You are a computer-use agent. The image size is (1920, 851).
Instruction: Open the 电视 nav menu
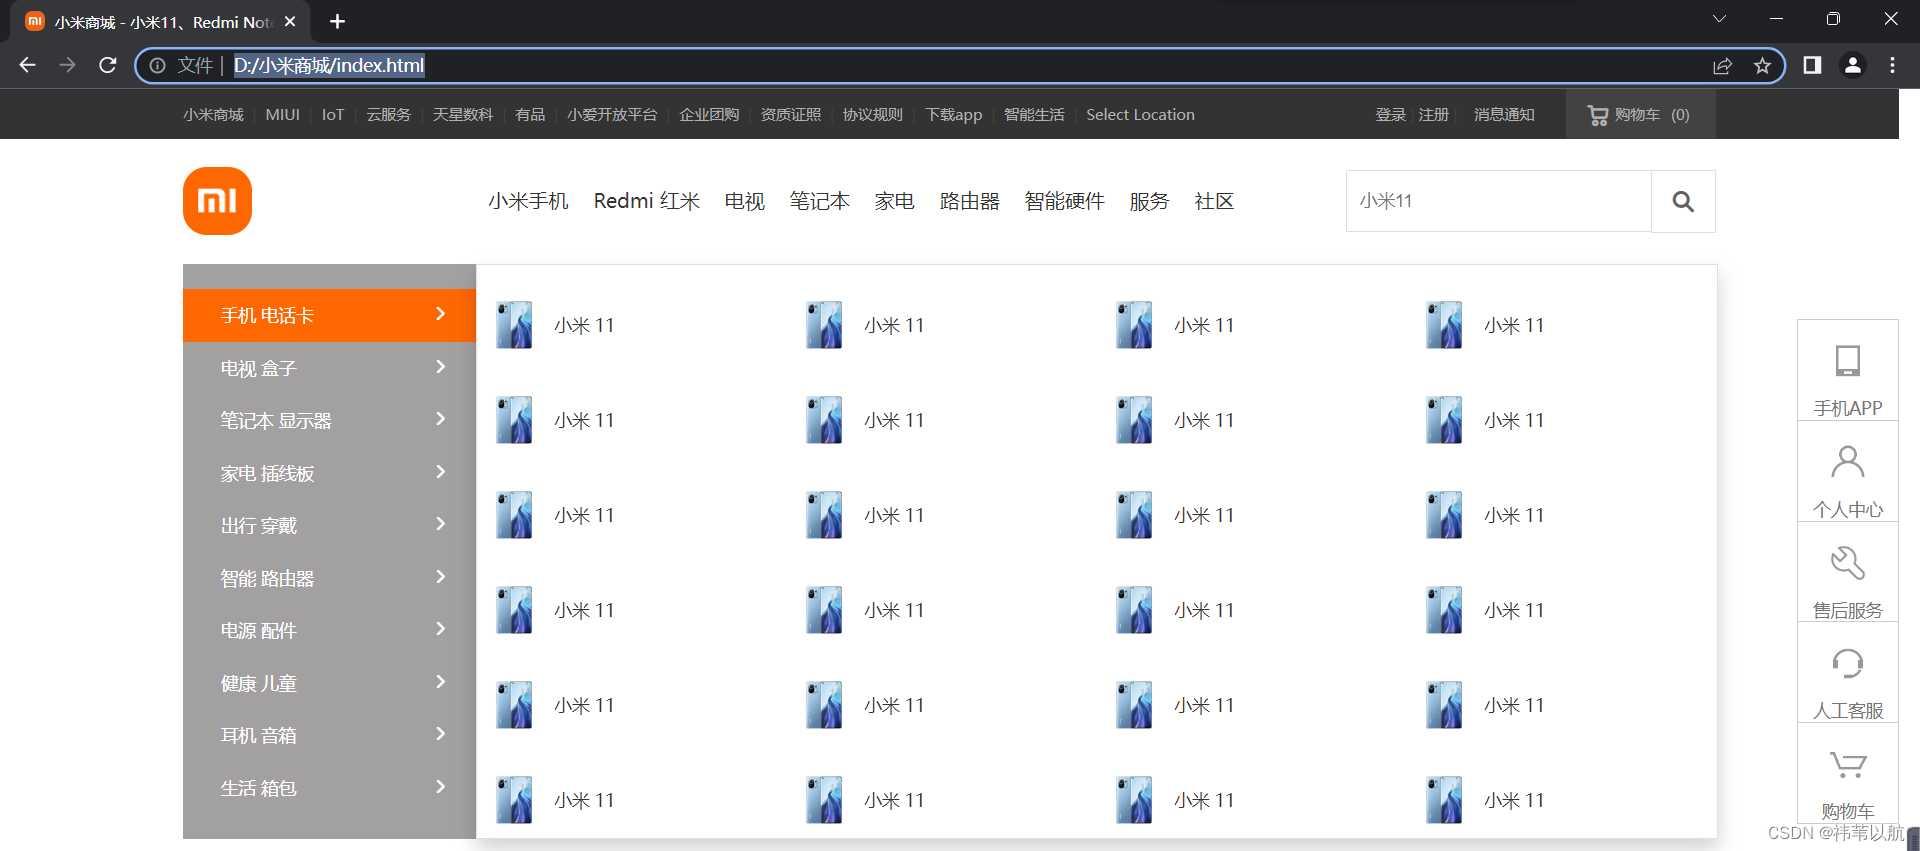pyautogui.click(x=745, y=201)
